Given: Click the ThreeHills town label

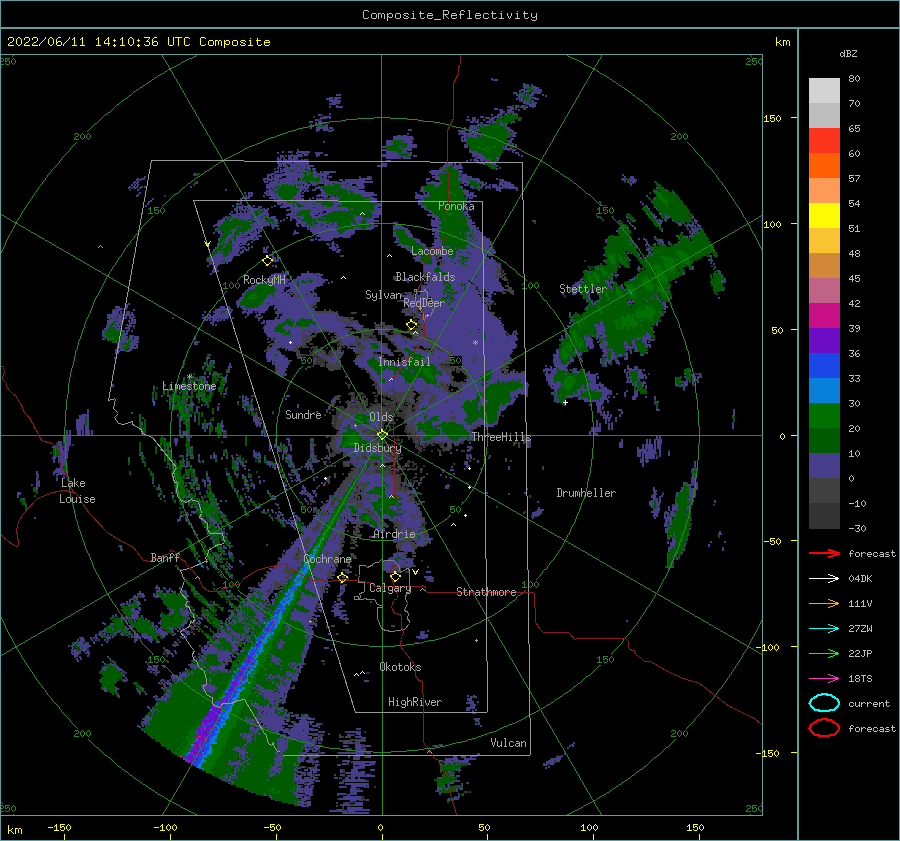Looking at the screenshot, I should point(501,437).
